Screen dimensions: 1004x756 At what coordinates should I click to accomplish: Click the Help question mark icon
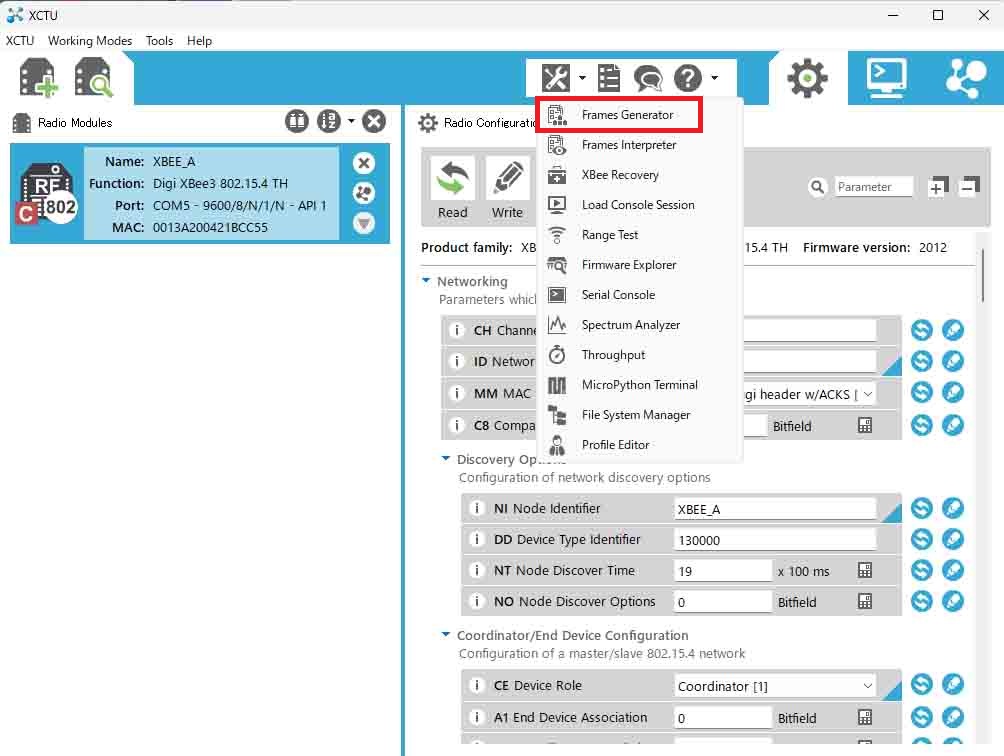[x=688, y=78]
